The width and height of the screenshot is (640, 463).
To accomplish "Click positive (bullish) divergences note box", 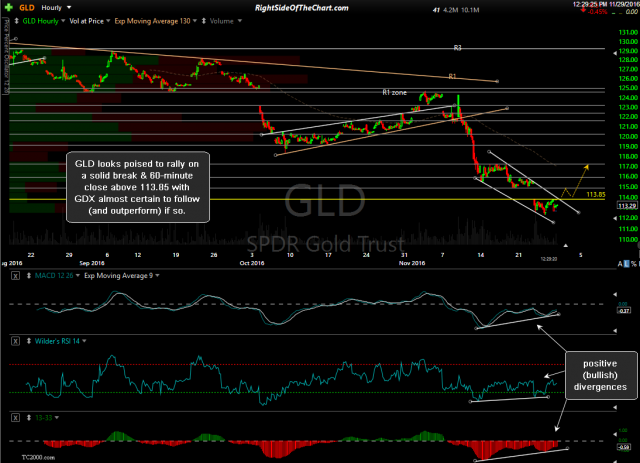I will 600,375.
